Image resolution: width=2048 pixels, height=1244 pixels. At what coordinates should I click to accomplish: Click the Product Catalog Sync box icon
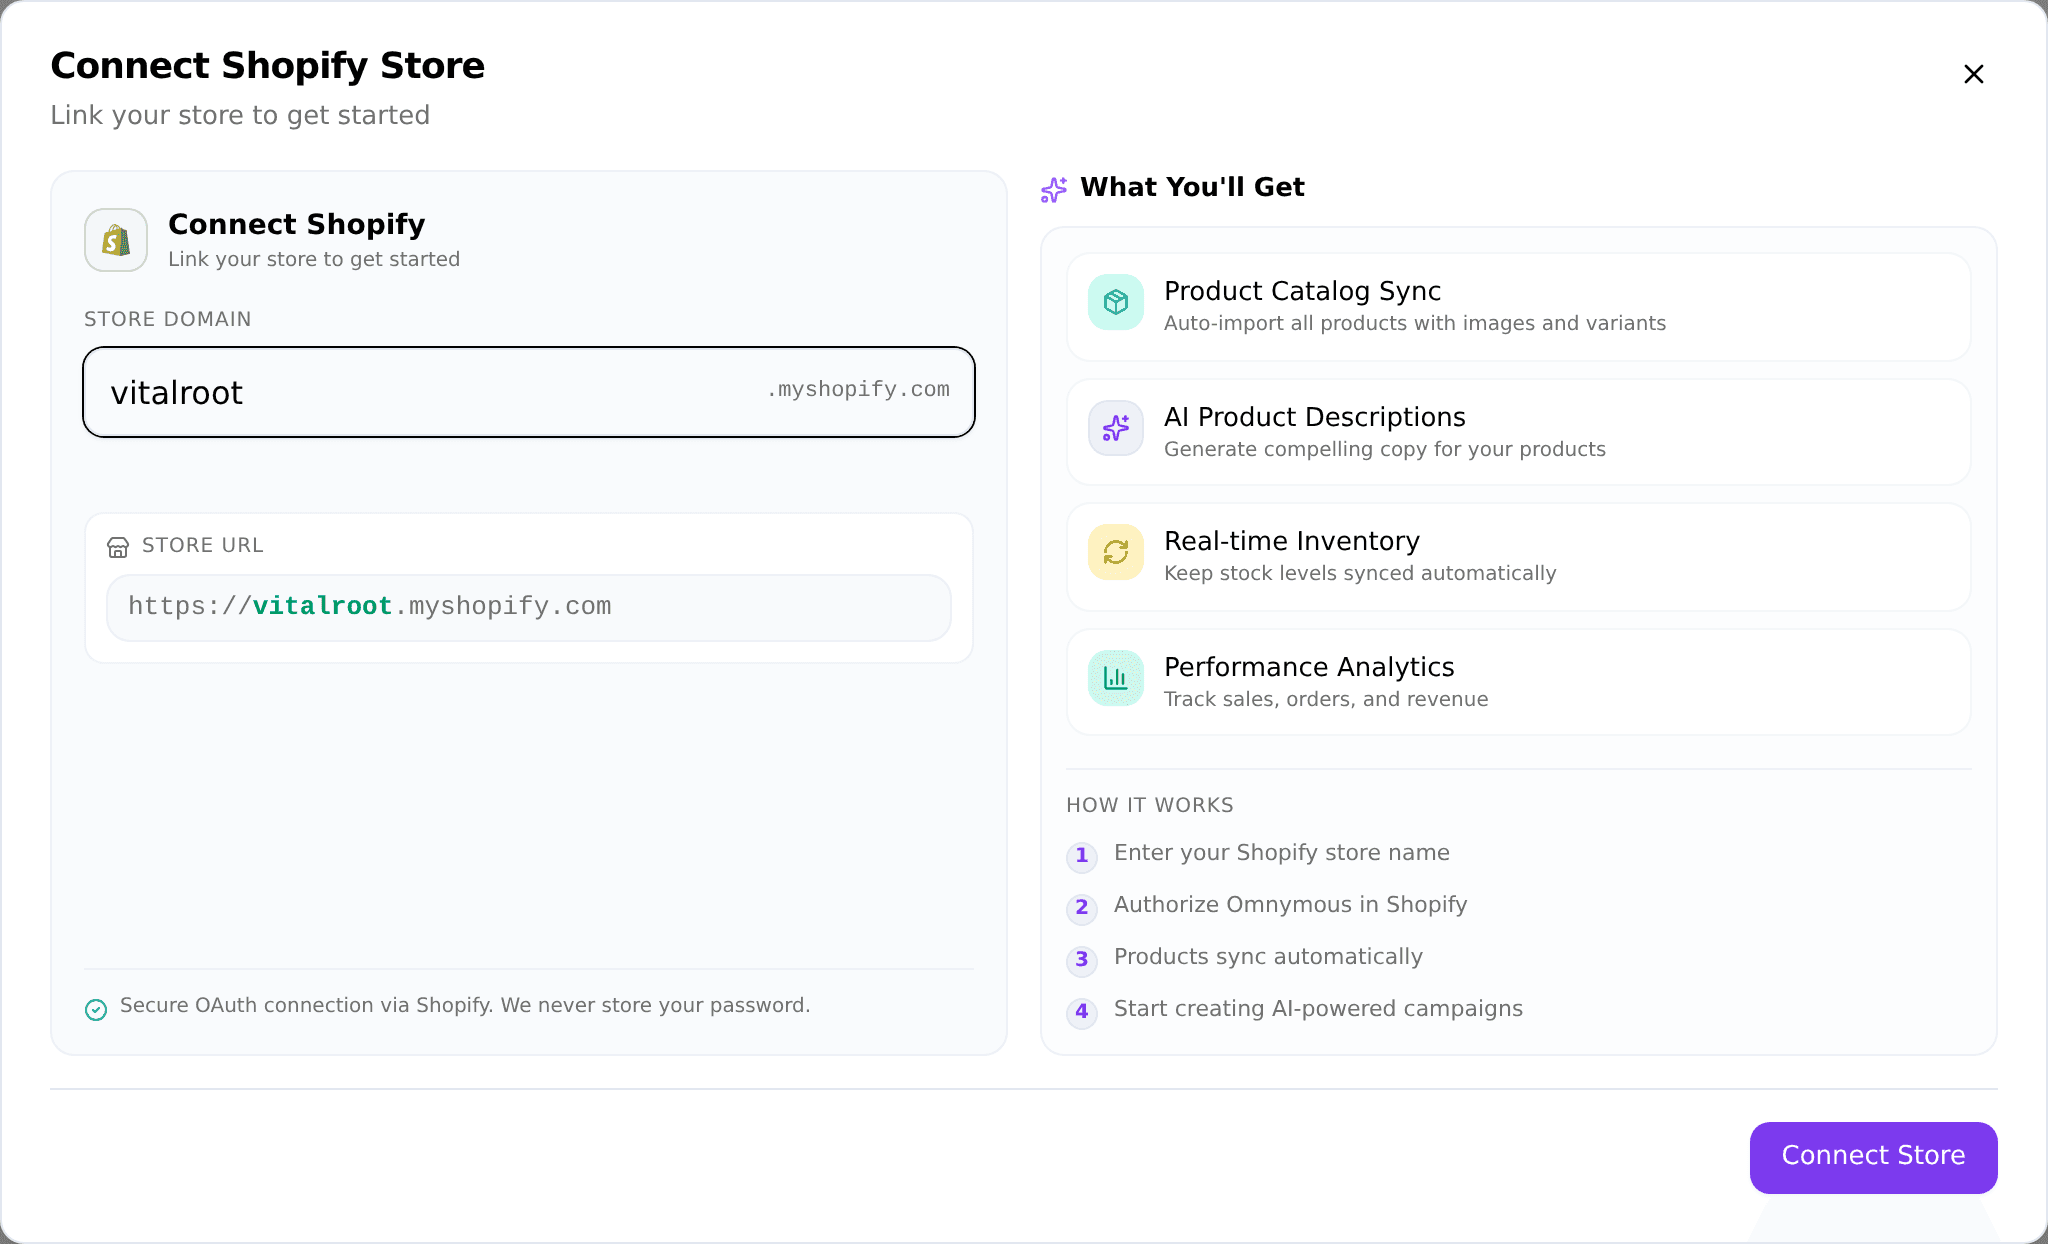tap(1116, 302)
